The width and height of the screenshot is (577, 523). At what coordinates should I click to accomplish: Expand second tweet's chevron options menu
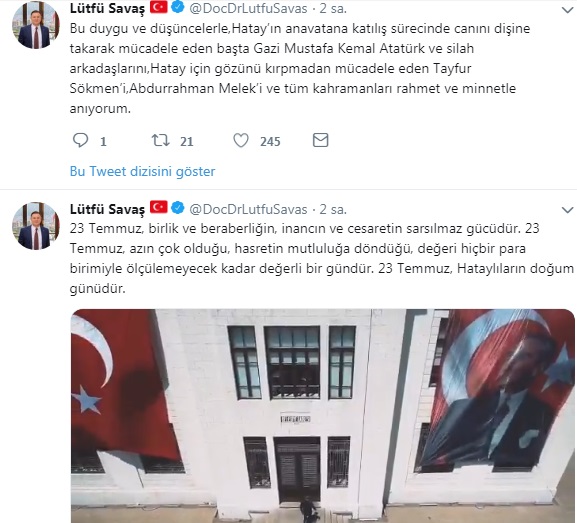point(568,210)
